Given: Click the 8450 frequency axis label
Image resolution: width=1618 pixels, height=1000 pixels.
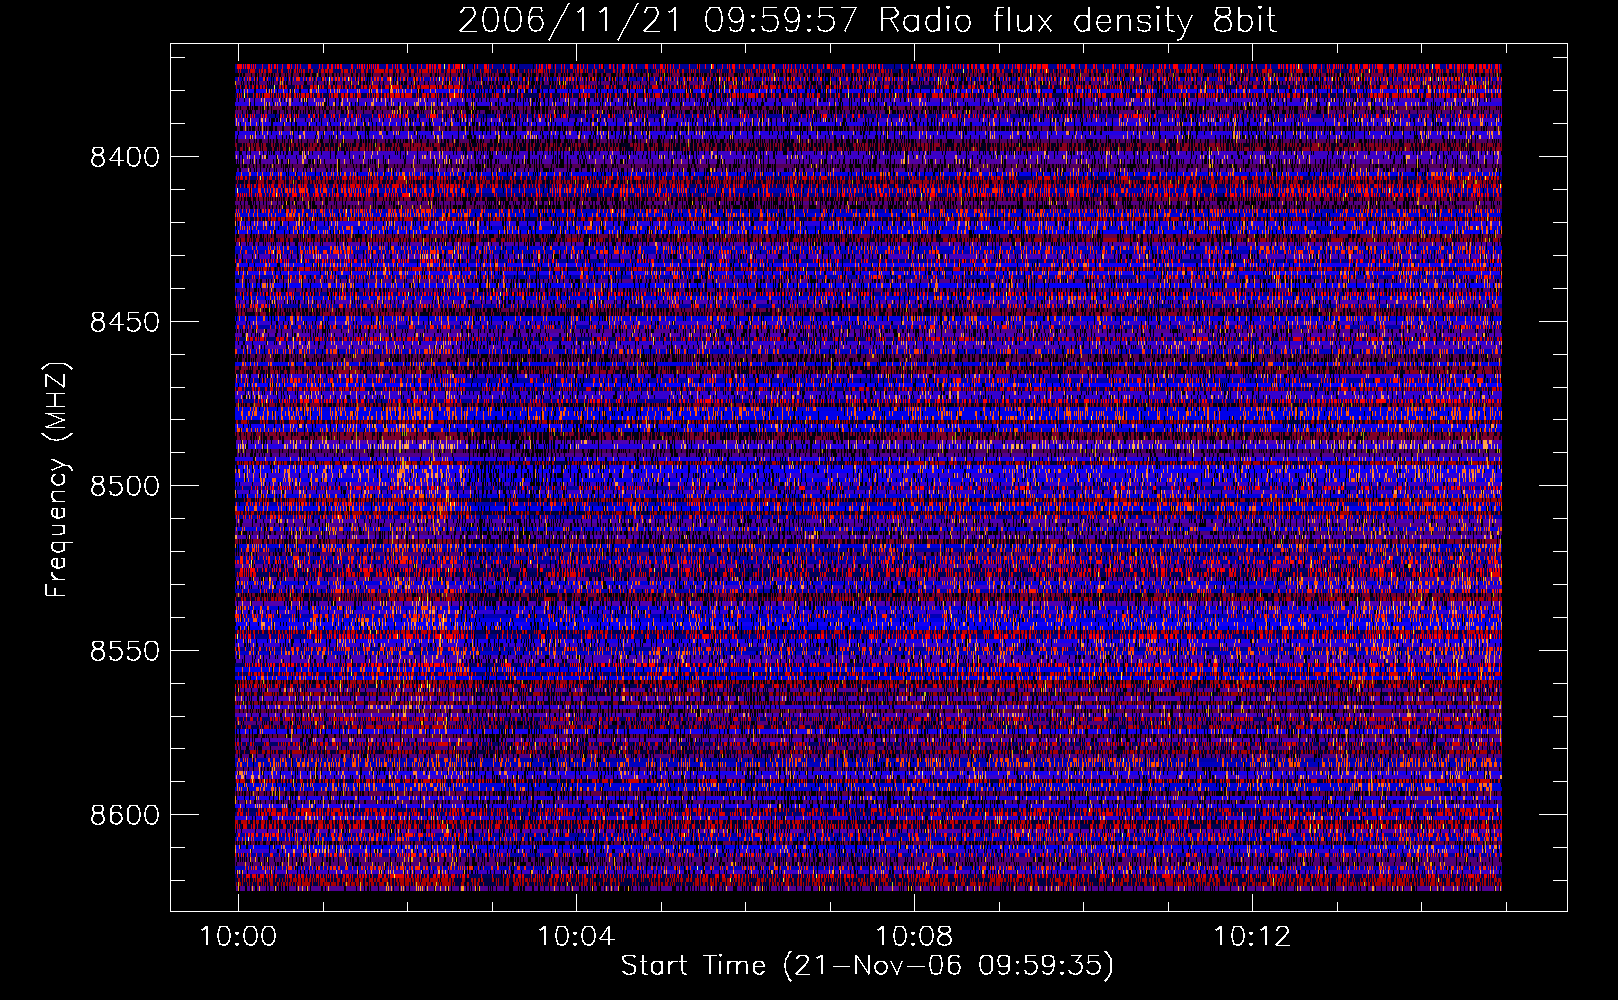Looking at the screenshot, I should pyautogui.click(x=124, y=322).
